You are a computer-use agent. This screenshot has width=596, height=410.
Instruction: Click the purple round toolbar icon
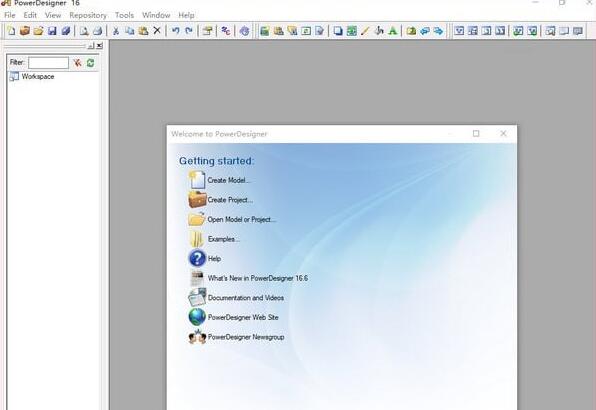pyautogui.click(x=244, y=31)
